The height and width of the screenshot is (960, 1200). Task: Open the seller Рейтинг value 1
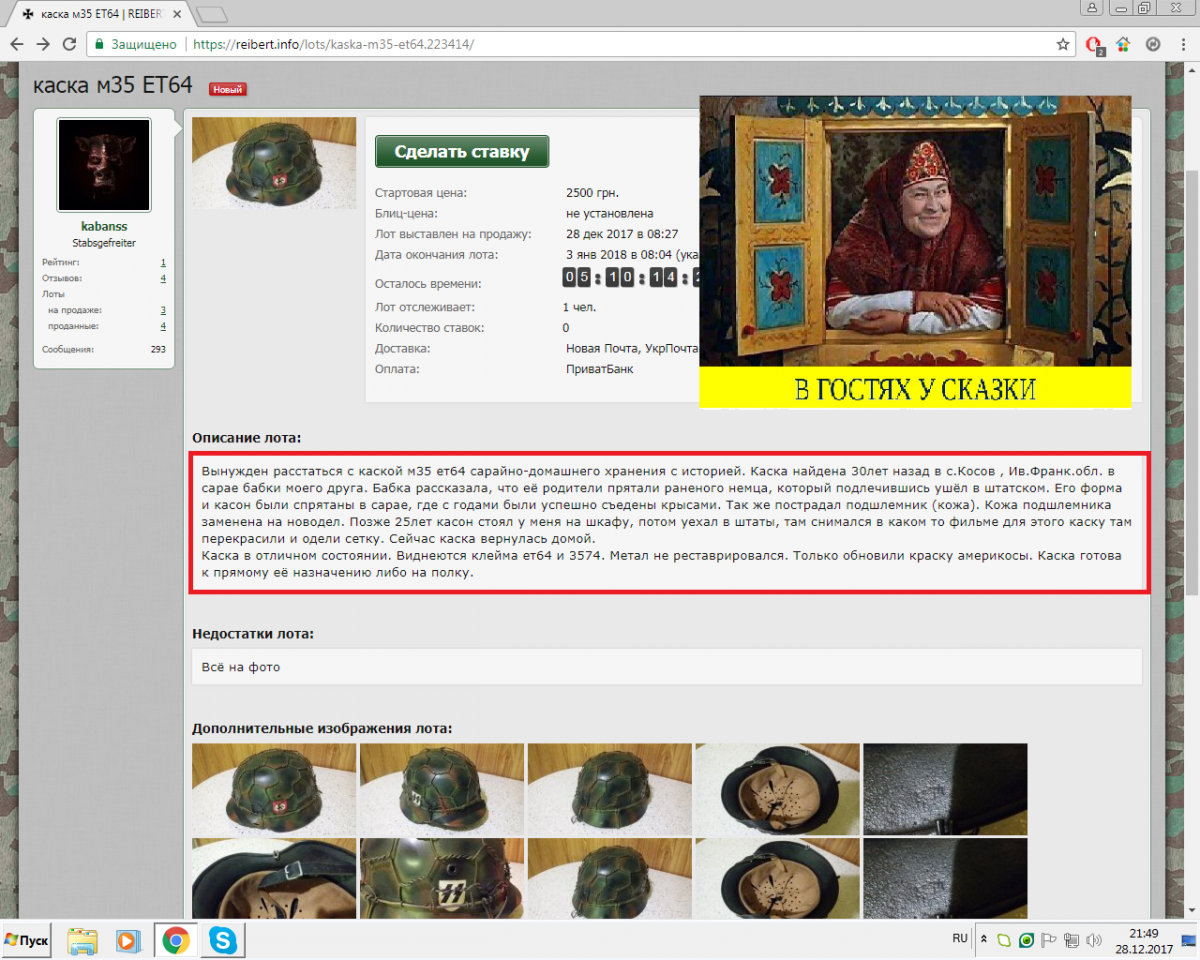click(163, 262)
